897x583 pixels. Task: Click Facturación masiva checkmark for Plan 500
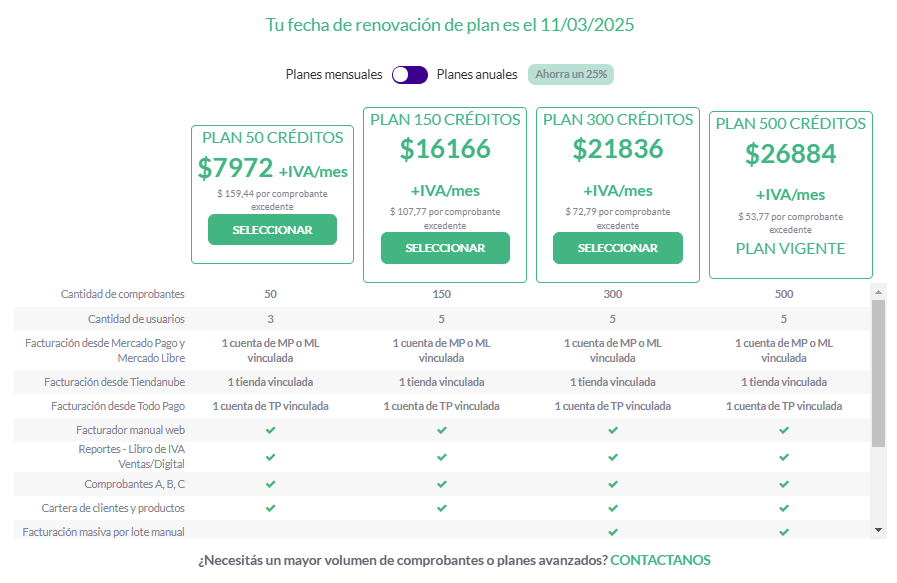pyautogui.click(x=784, y=532)
